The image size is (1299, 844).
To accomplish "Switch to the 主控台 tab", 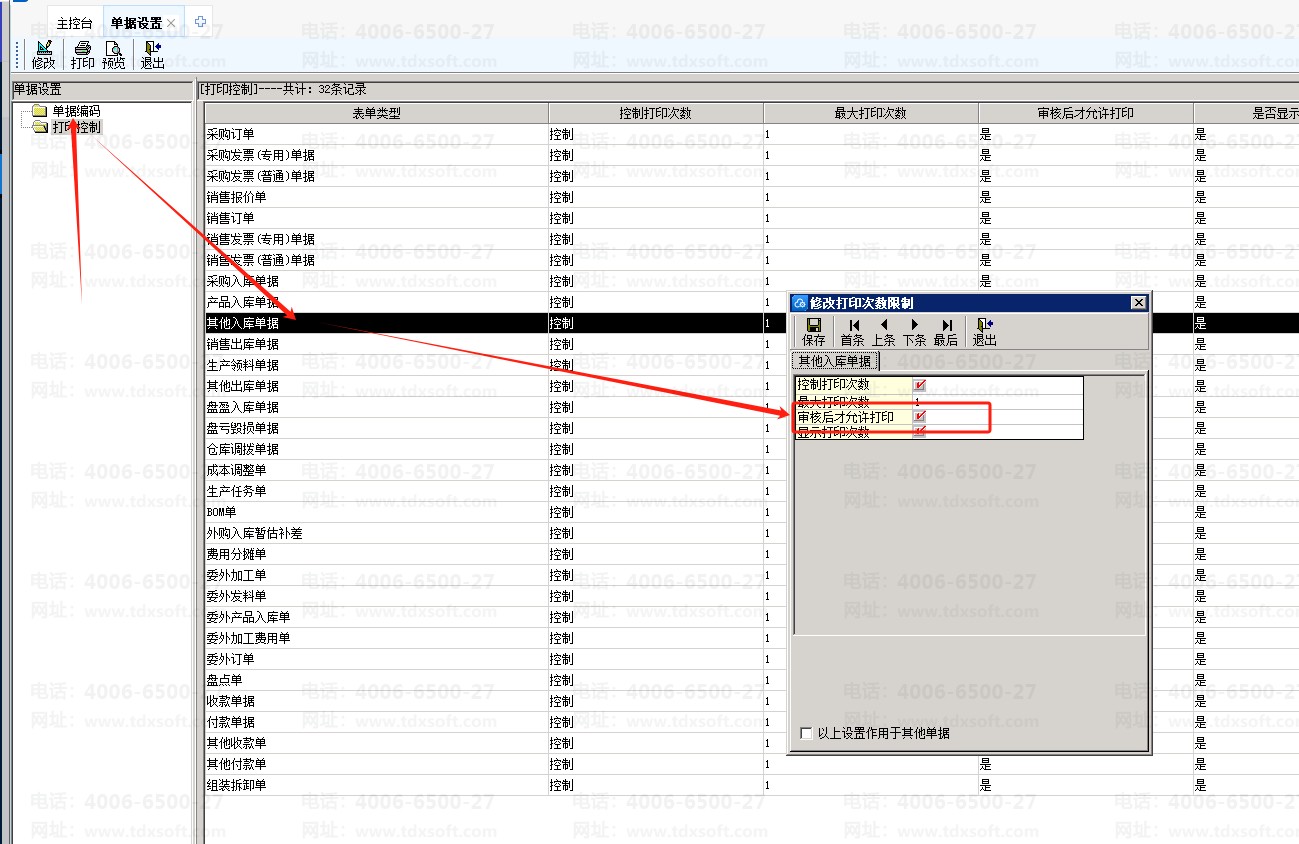I will pos(74,22).
